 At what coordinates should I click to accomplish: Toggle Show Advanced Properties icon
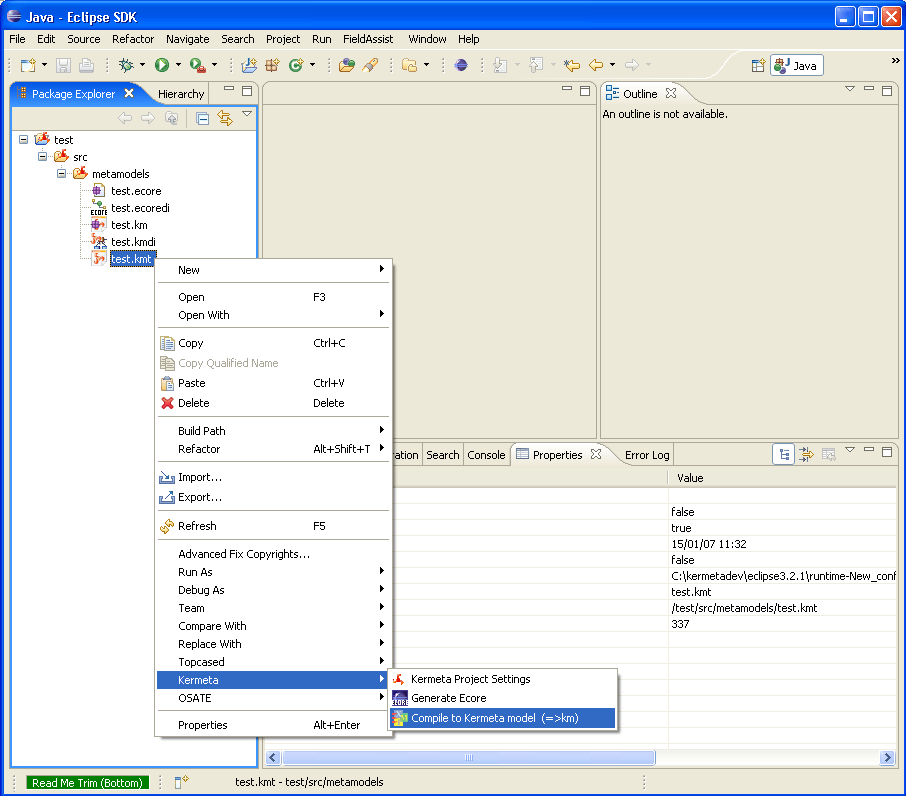[806, 455]
